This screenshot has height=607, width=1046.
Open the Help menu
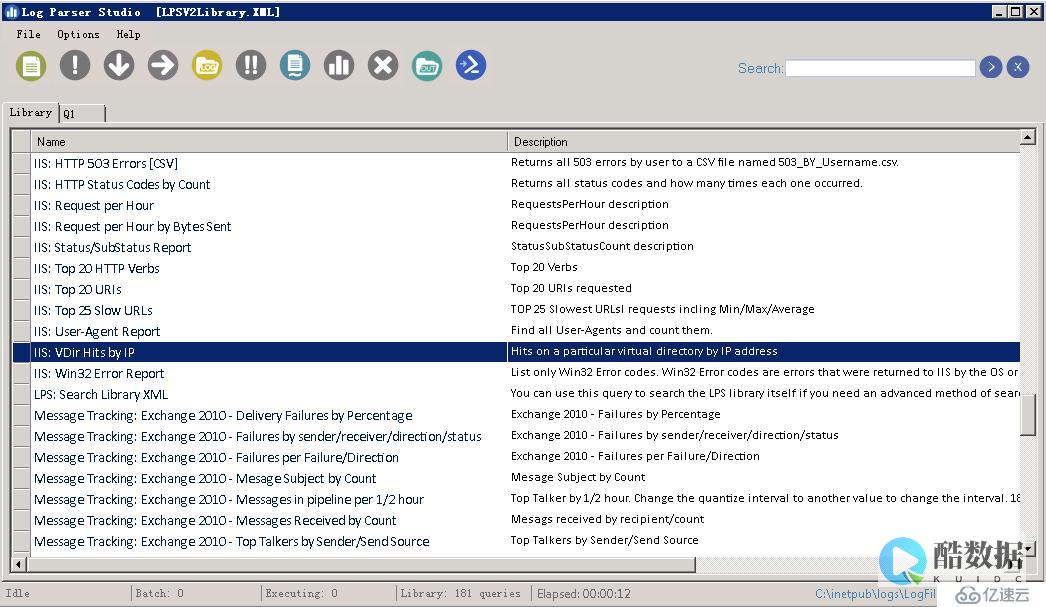[128, 34]
